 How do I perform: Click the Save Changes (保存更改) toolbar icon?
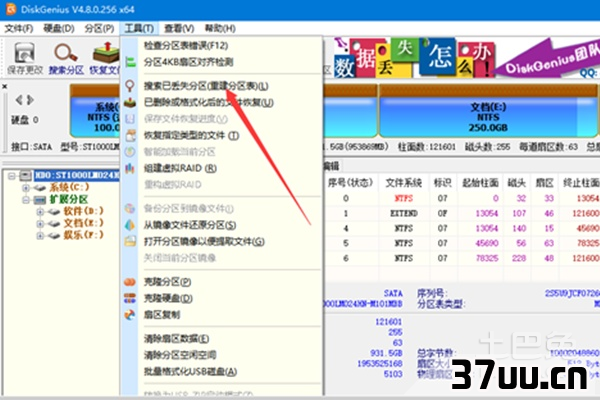pyautogui.click(x=25, y=53)
